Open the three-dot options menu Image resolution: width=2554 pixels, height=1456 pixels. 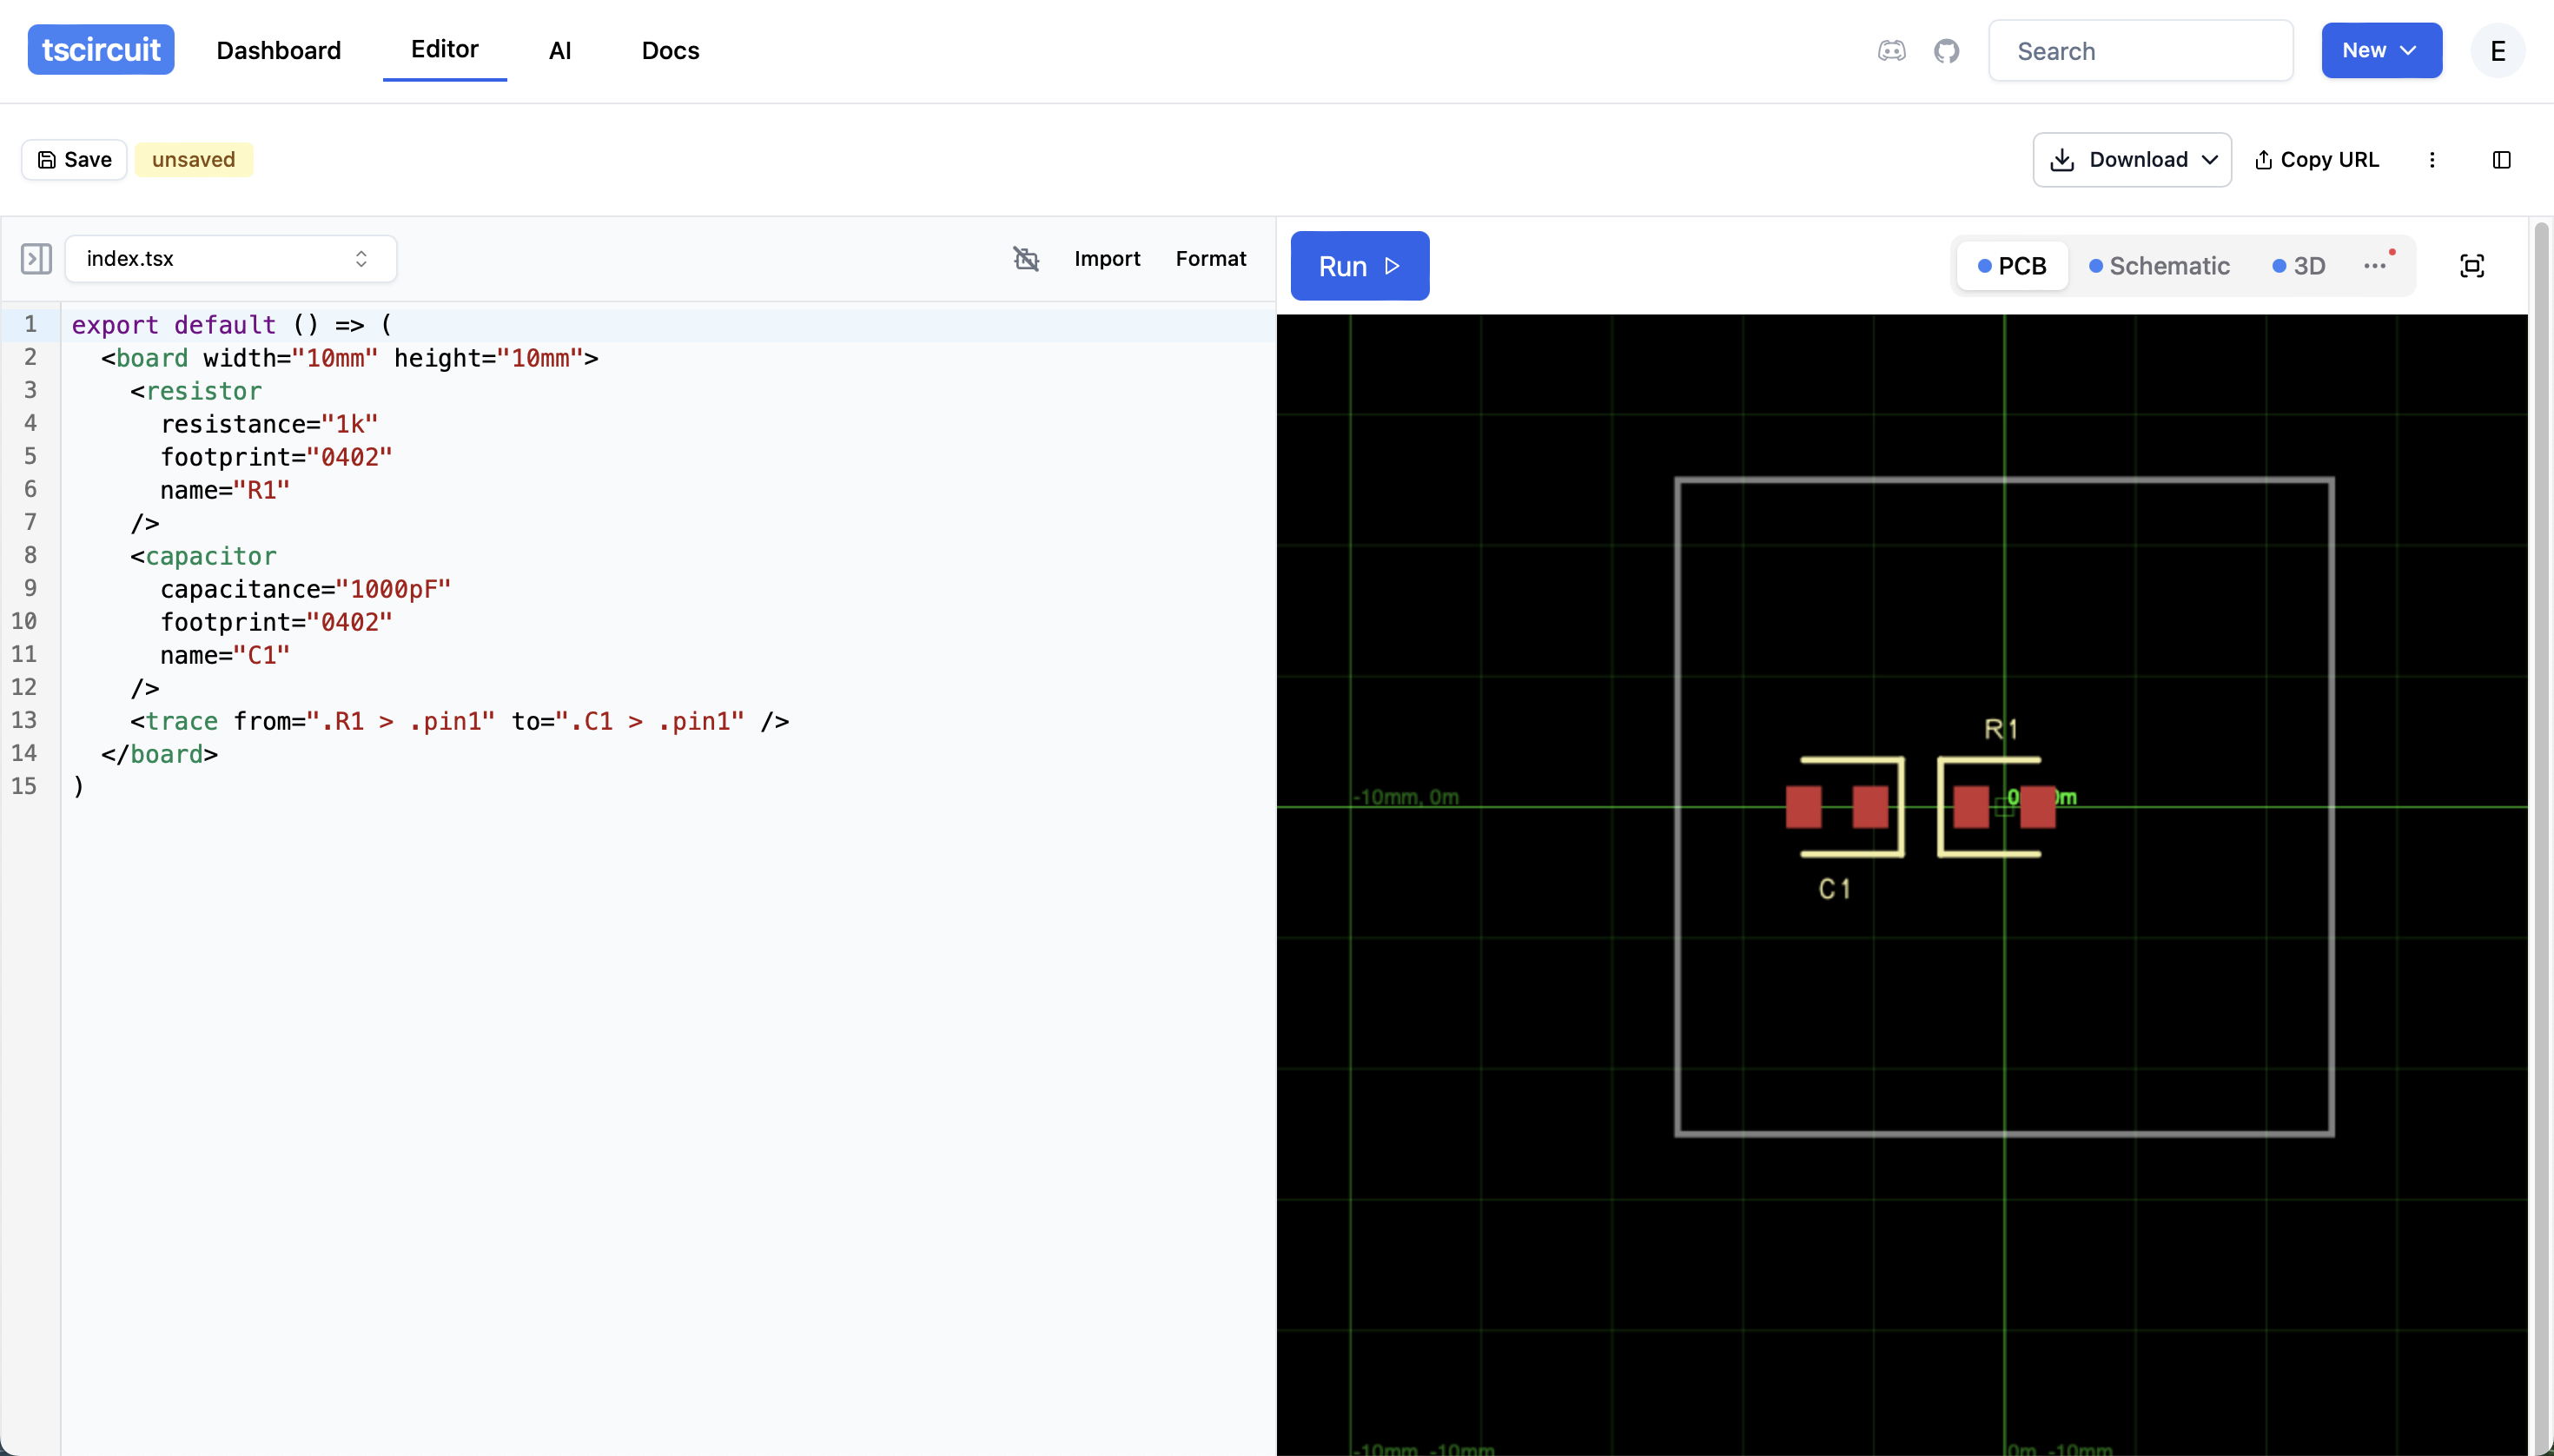pos(2432,160)
